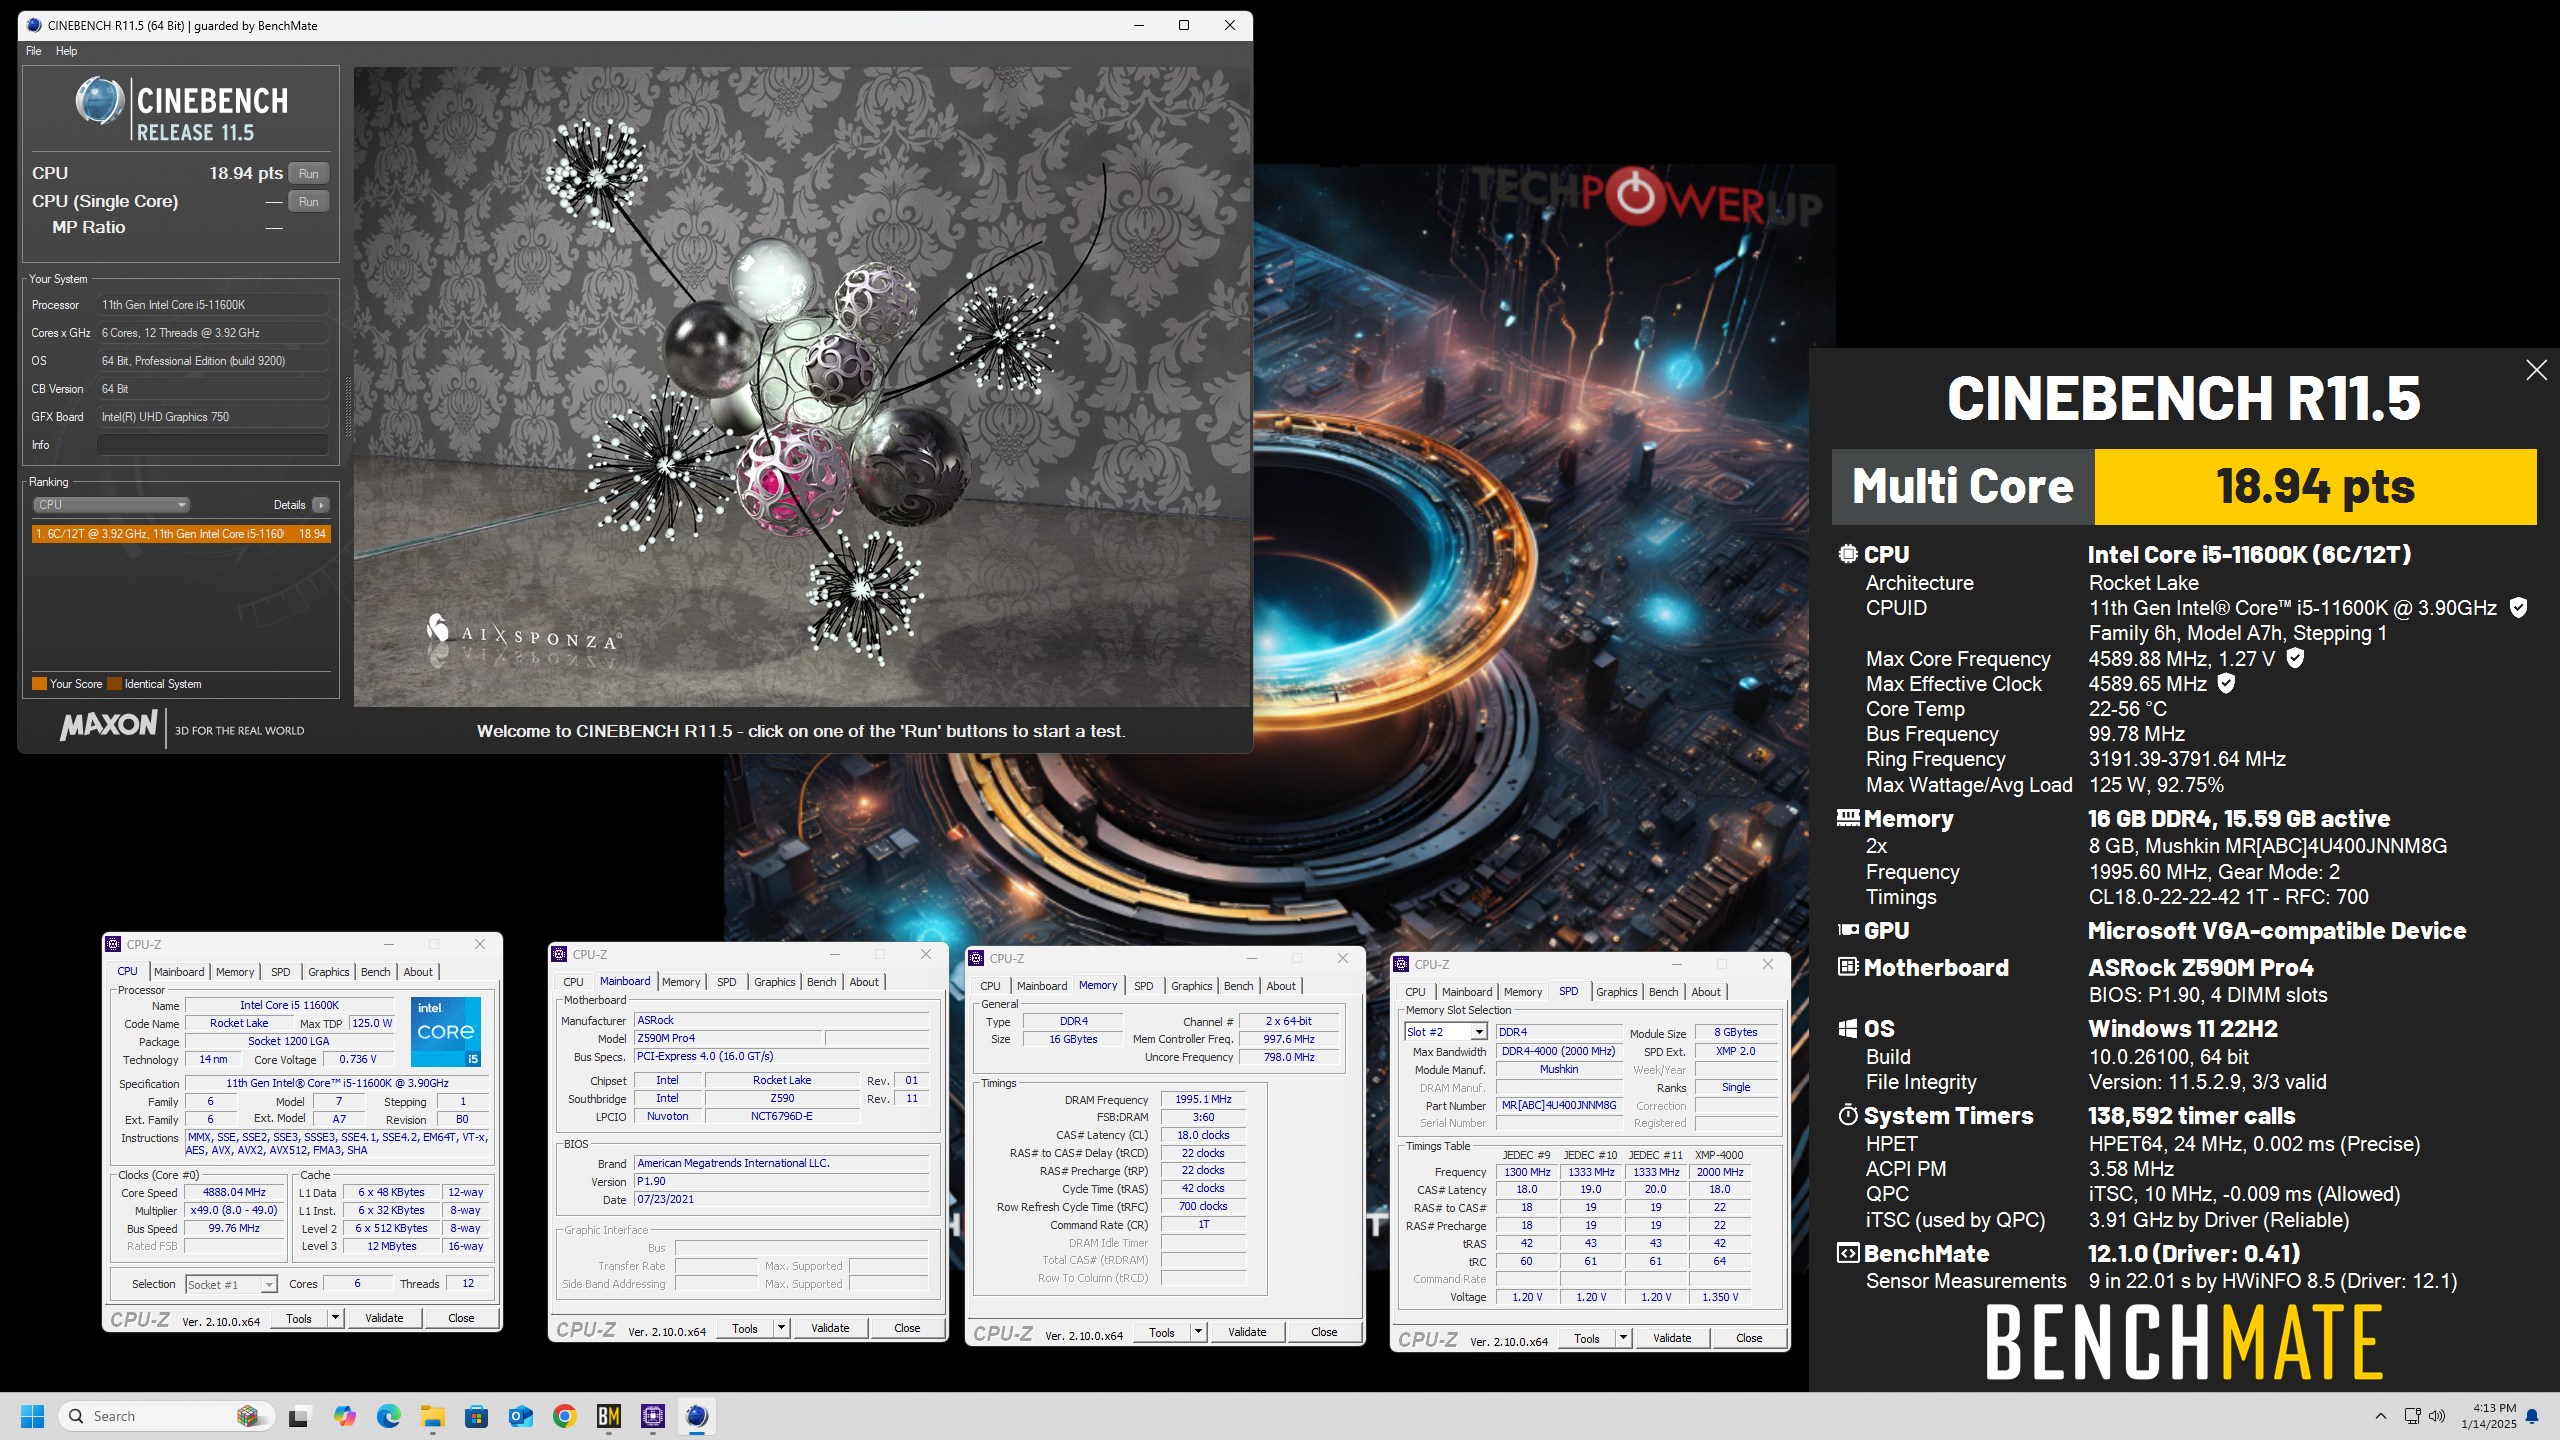2560x1440 pixels.
Task: Expand ranking Details arrow button
Action: [x=321, y=505]
